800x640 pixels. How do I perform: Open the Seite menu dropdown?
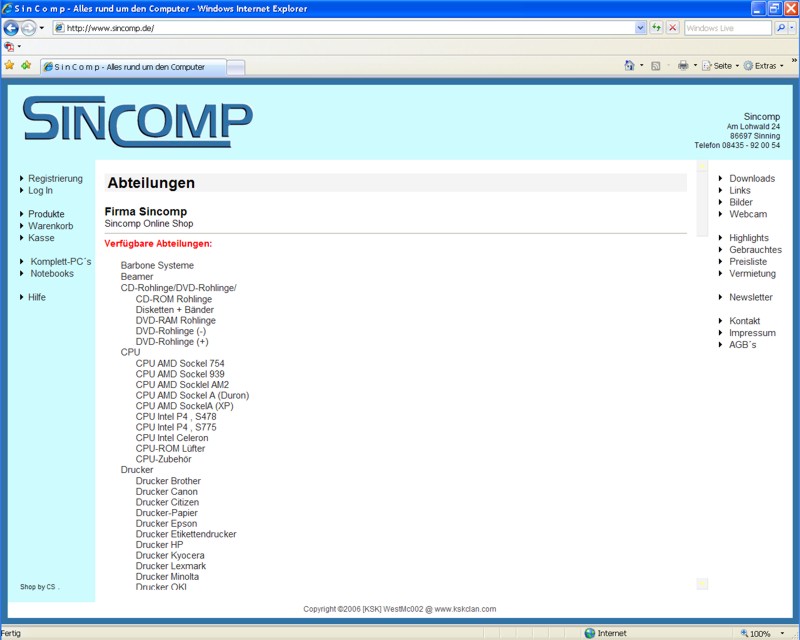coord(722,66)
